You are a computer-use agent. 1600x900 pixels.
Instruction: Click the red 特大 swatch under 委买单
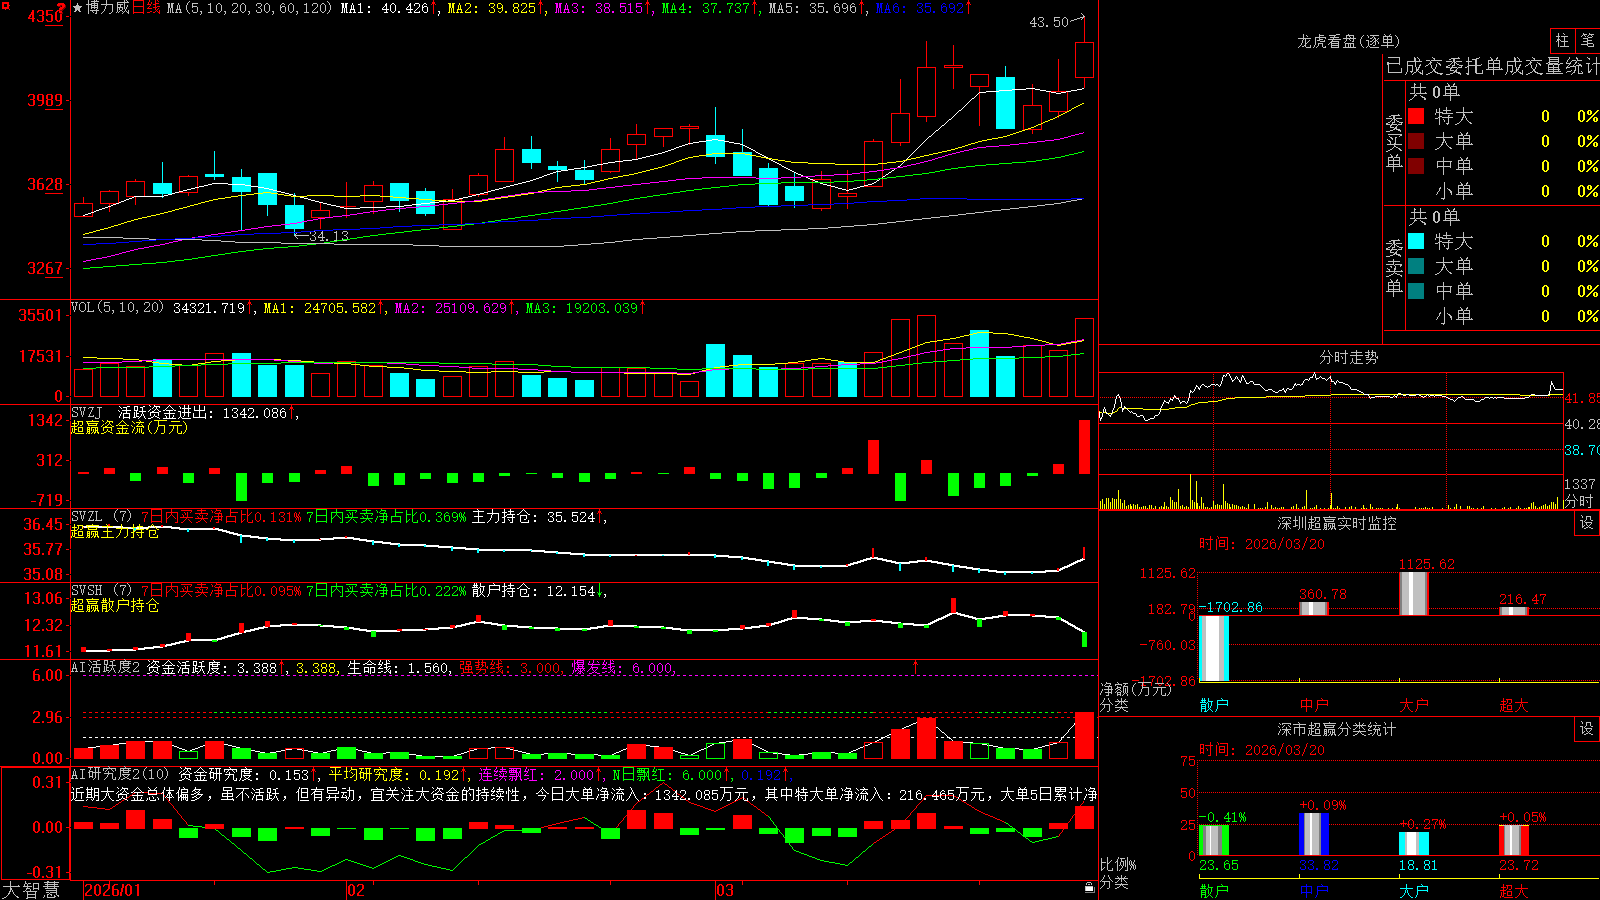point(1416,116)
